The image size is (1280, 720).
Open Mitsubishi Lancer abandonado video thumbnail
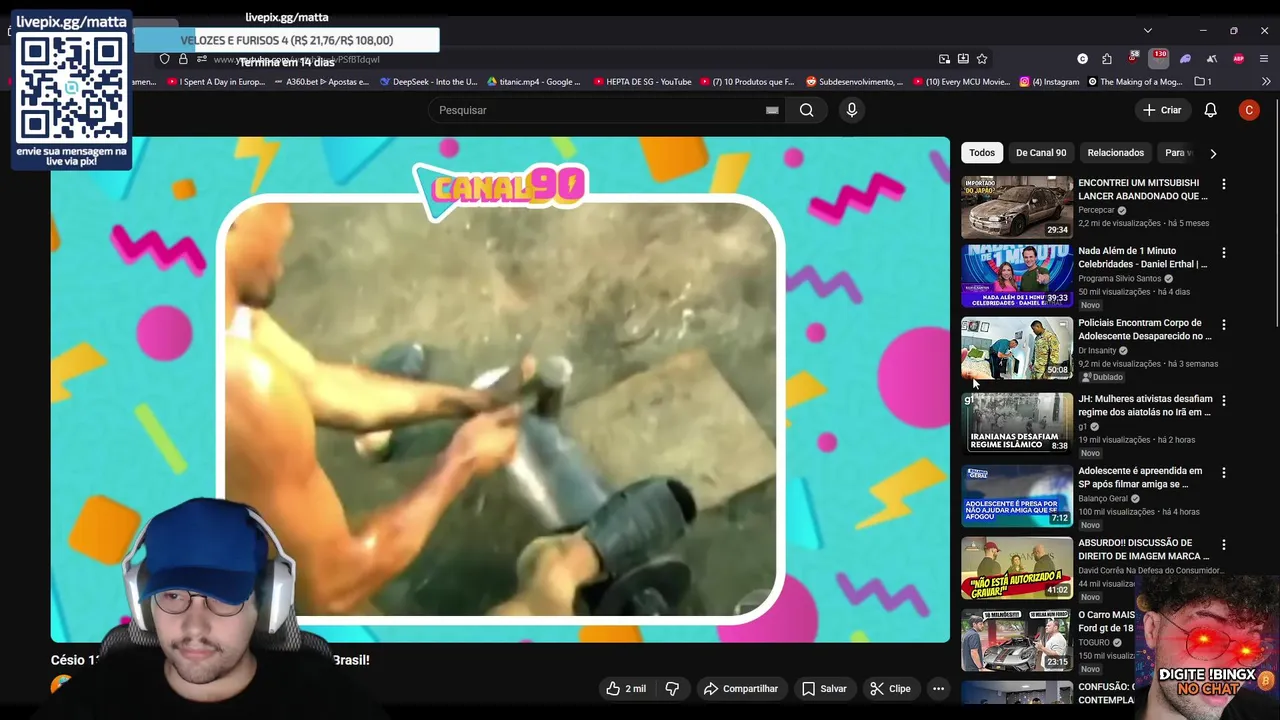point(1017,207)
